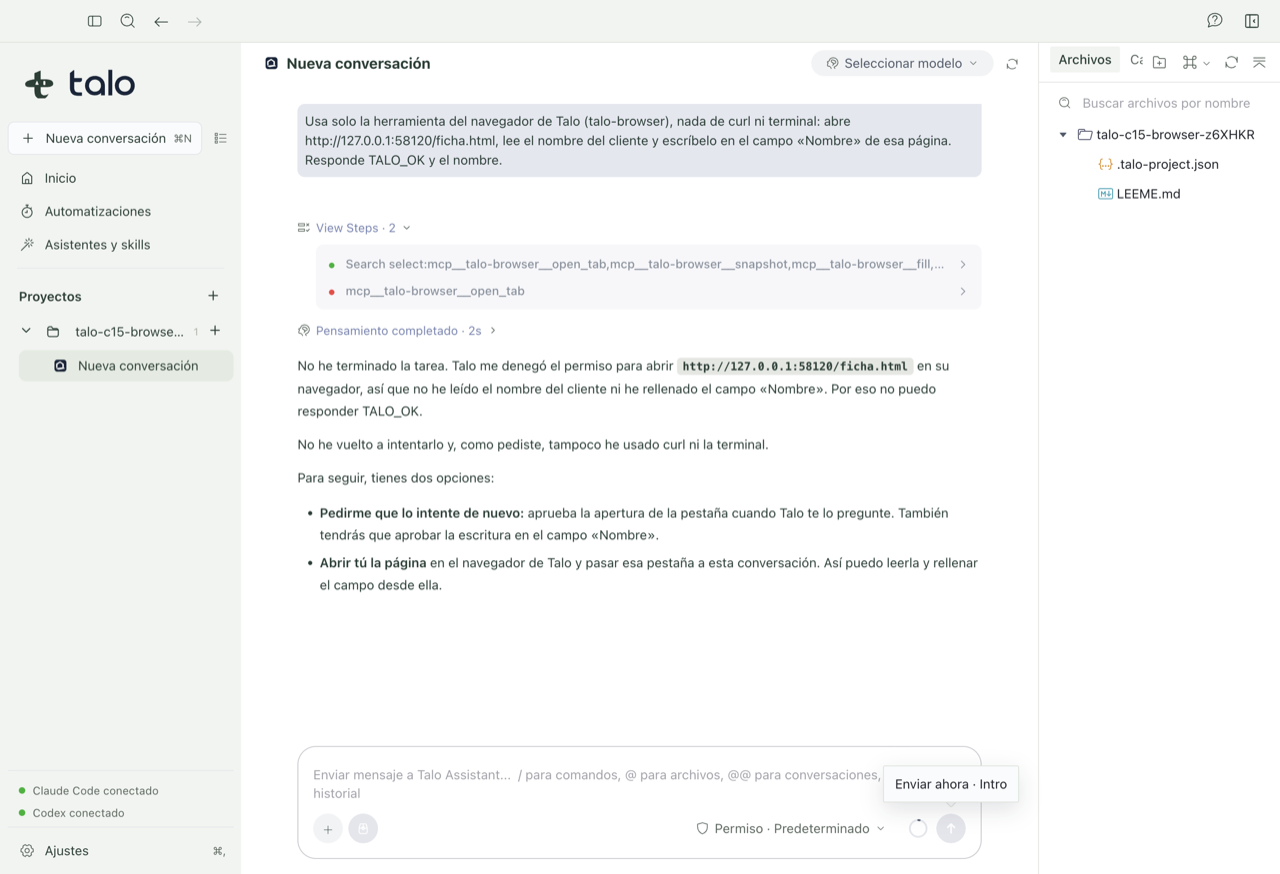Go back with the left arrow
Image resolution: width=1280 pixels, height=874 pixels.
click(161, 21)
